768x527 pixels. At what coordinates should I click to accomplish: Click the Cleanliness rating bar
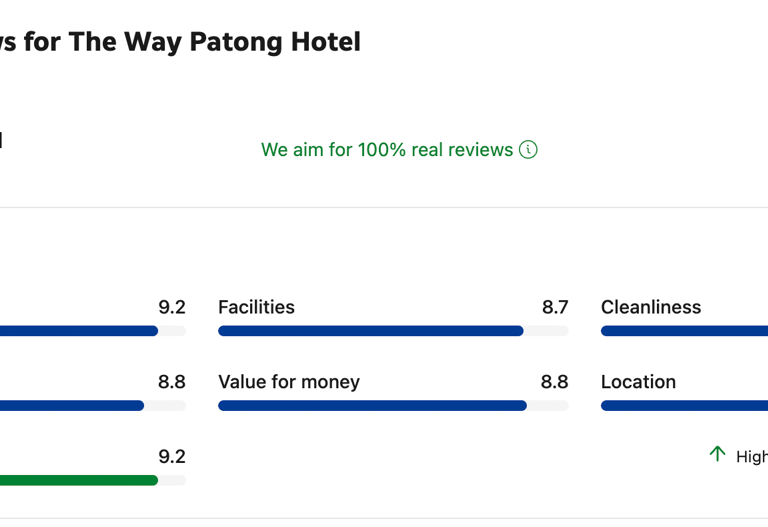tap(684, 331)
